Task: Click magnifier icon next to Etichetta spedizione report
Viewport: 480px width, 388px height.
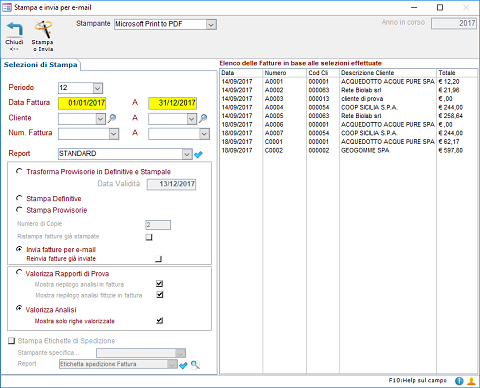Action: click(x=195, y=365)
